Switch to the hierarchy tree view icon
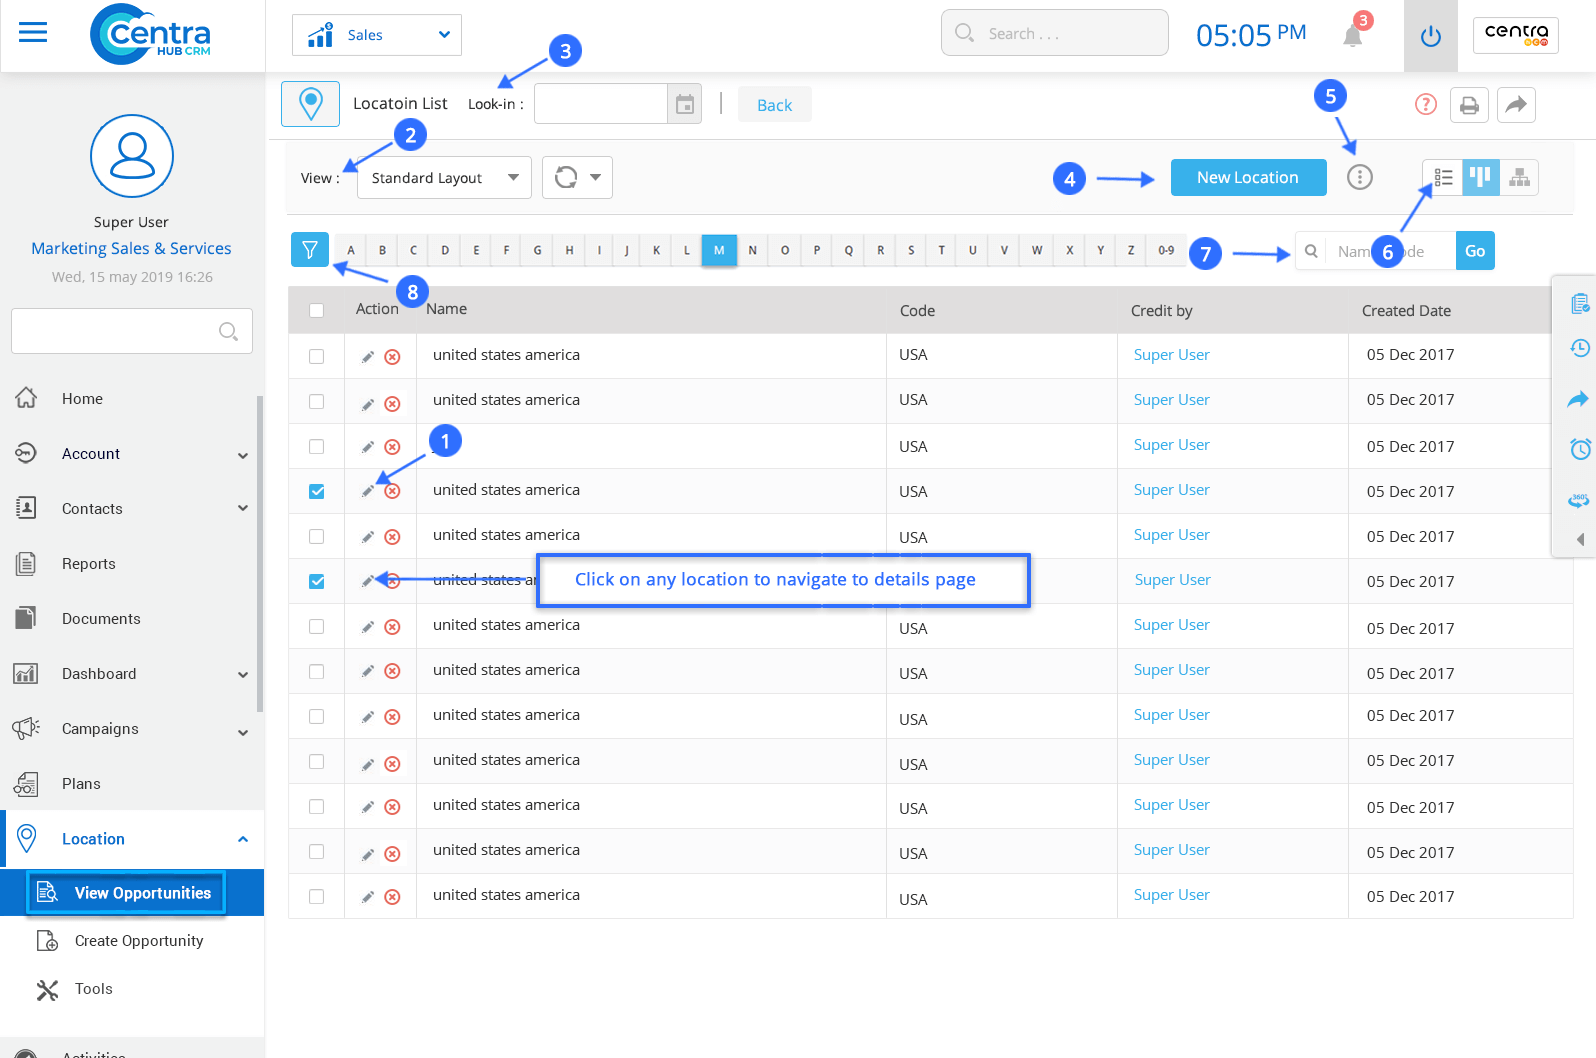This screenshot has width=1596, height=1058. [x=1519, y=178]
